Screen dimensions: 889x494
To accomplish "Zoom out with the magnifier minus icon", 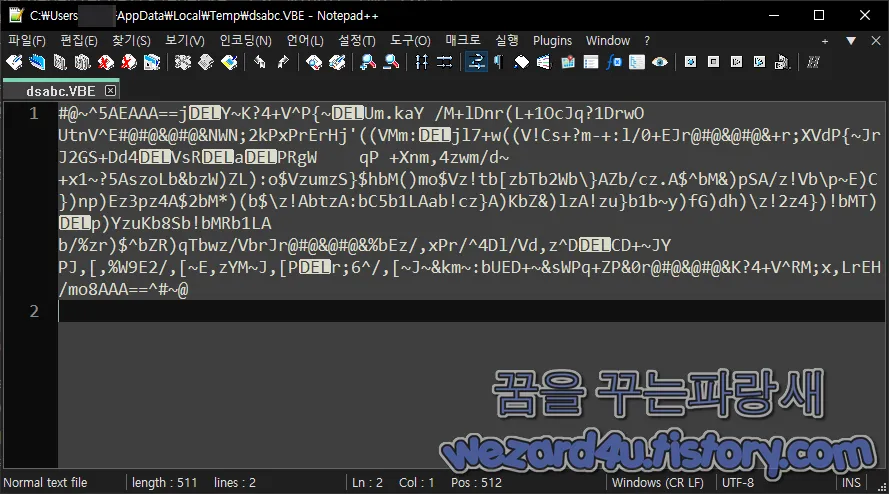I will point(391,62).
